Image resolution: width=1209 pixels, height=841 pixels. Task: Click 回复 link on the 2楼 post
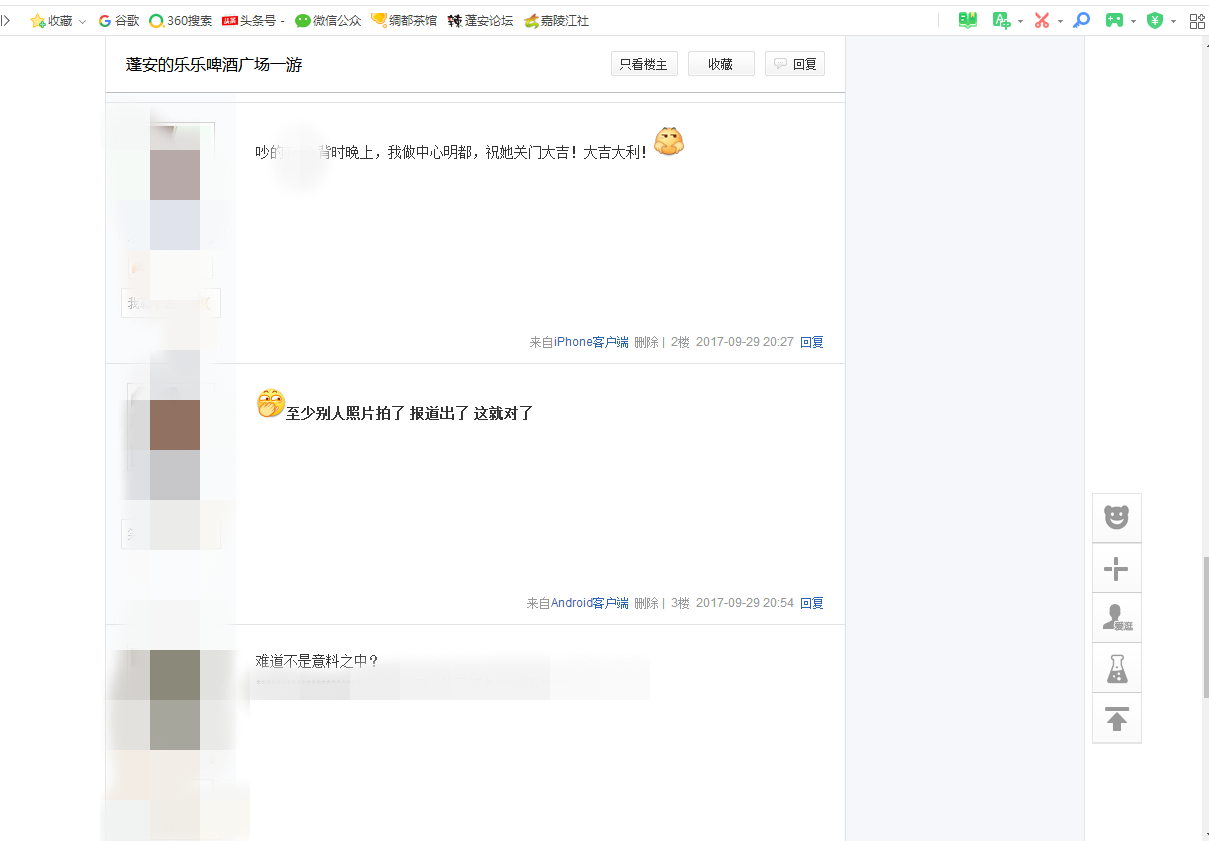pos(812,342)
